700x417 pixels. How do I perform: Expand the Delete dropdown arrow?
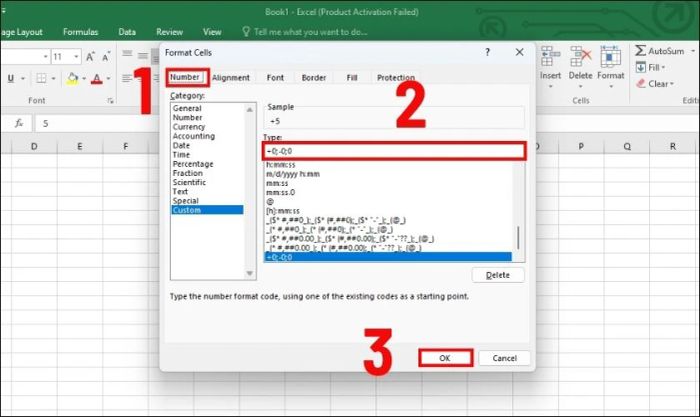pos(580,87)
